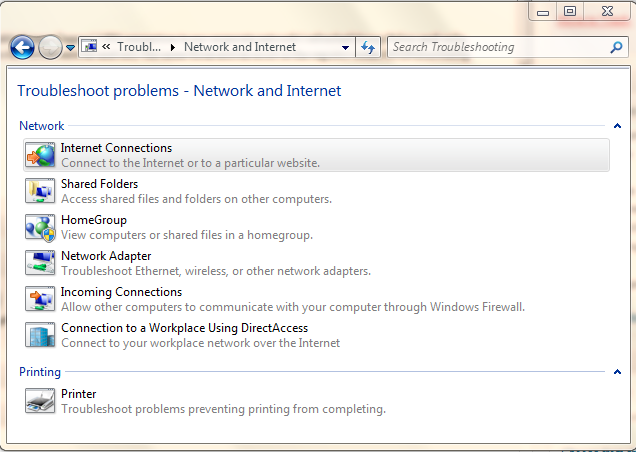Open the Internet Connections troubleshooter
Screen dimensions: 636x452
(116, 148)
